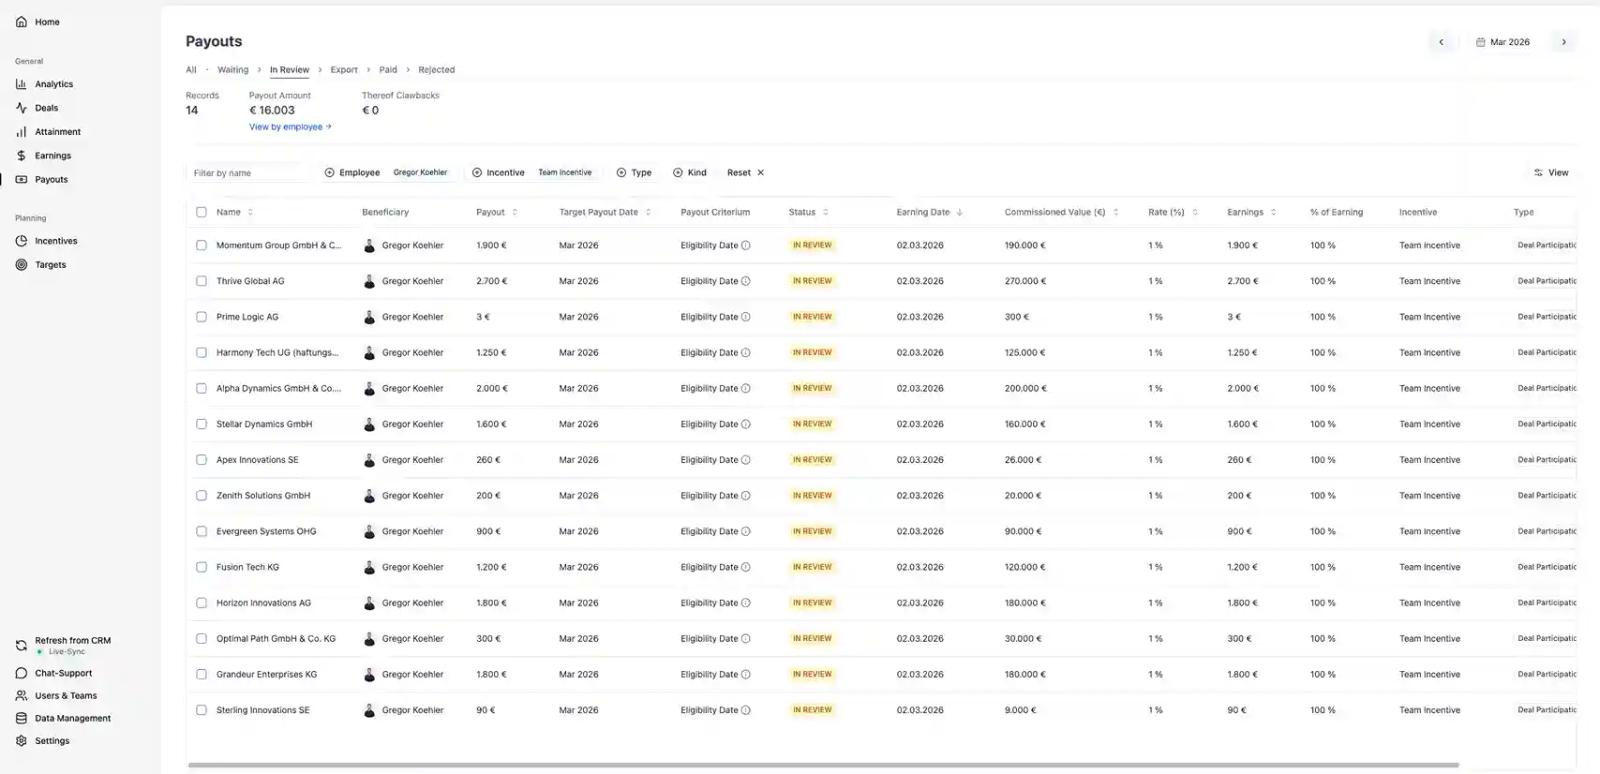The image size is (1600, 774).
Task: Select the Fusion Tech KG row checkbox
Action: (201, 567)
